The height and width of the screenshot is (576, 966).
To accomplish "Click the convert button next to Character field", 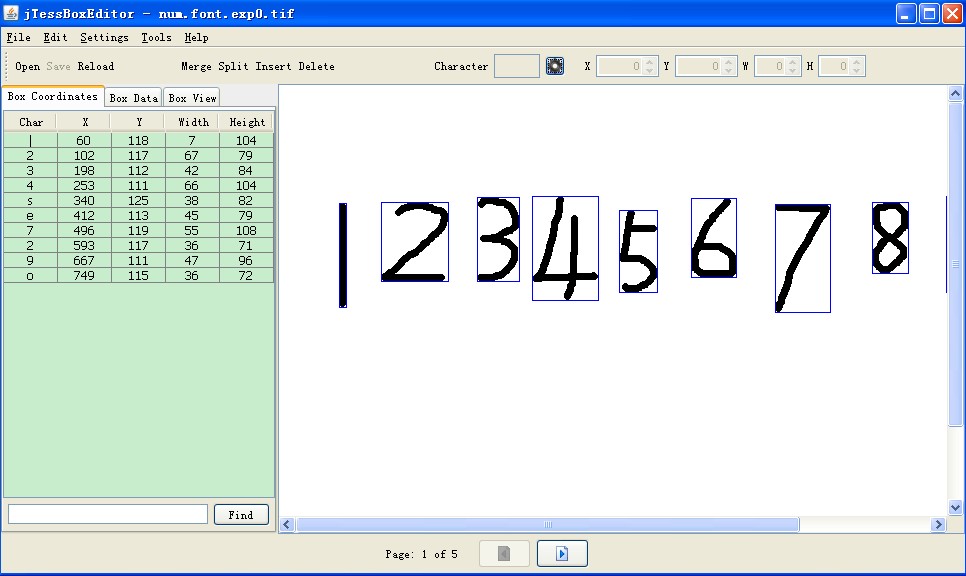I will [x=555, y=66].
